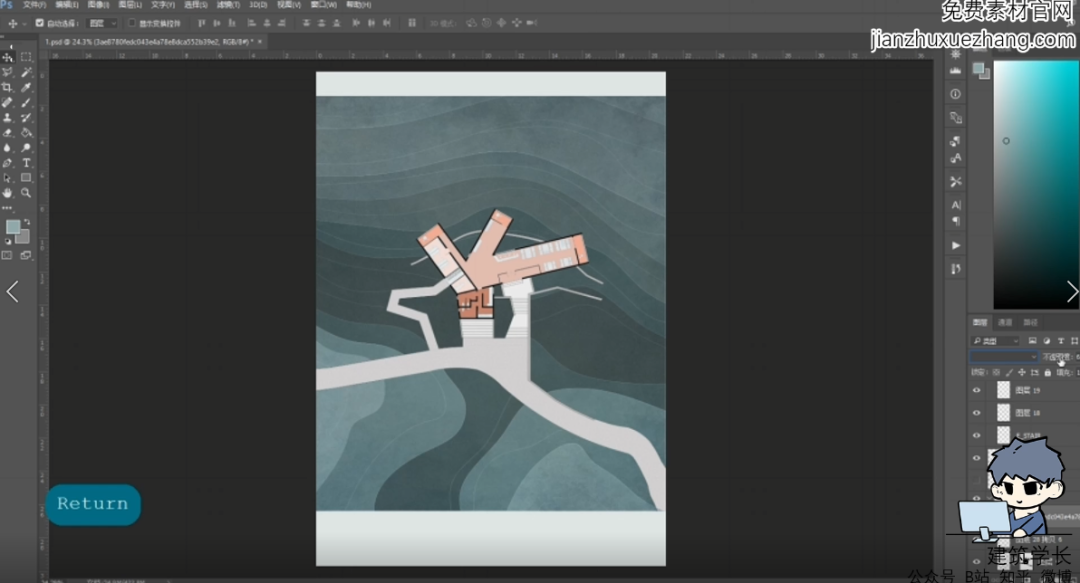Viewport: 1080px width, 583px height.
Task: Switch to the 路径 paths tab
Action: click(x=1030, y=323)
